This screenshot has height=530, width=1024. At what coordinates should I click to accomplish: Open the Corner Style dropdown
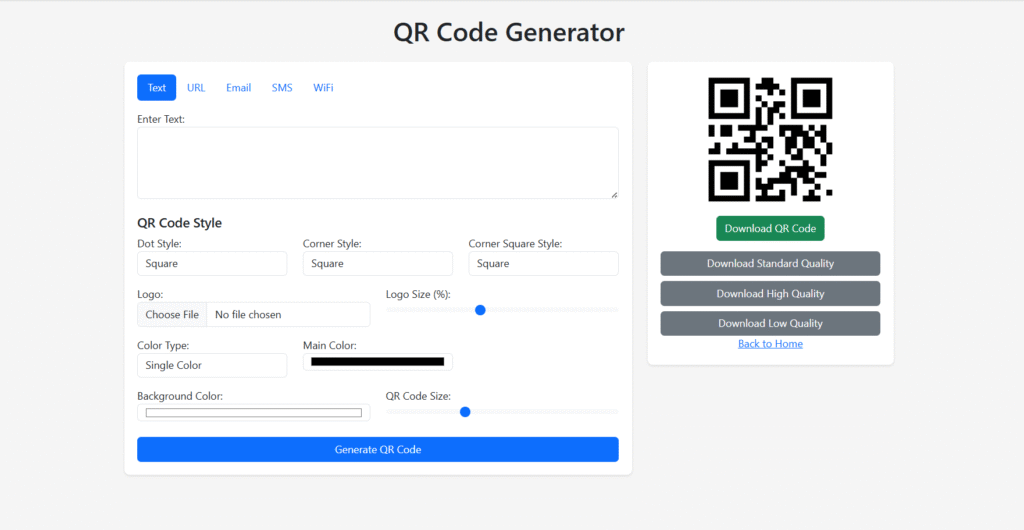377,264
